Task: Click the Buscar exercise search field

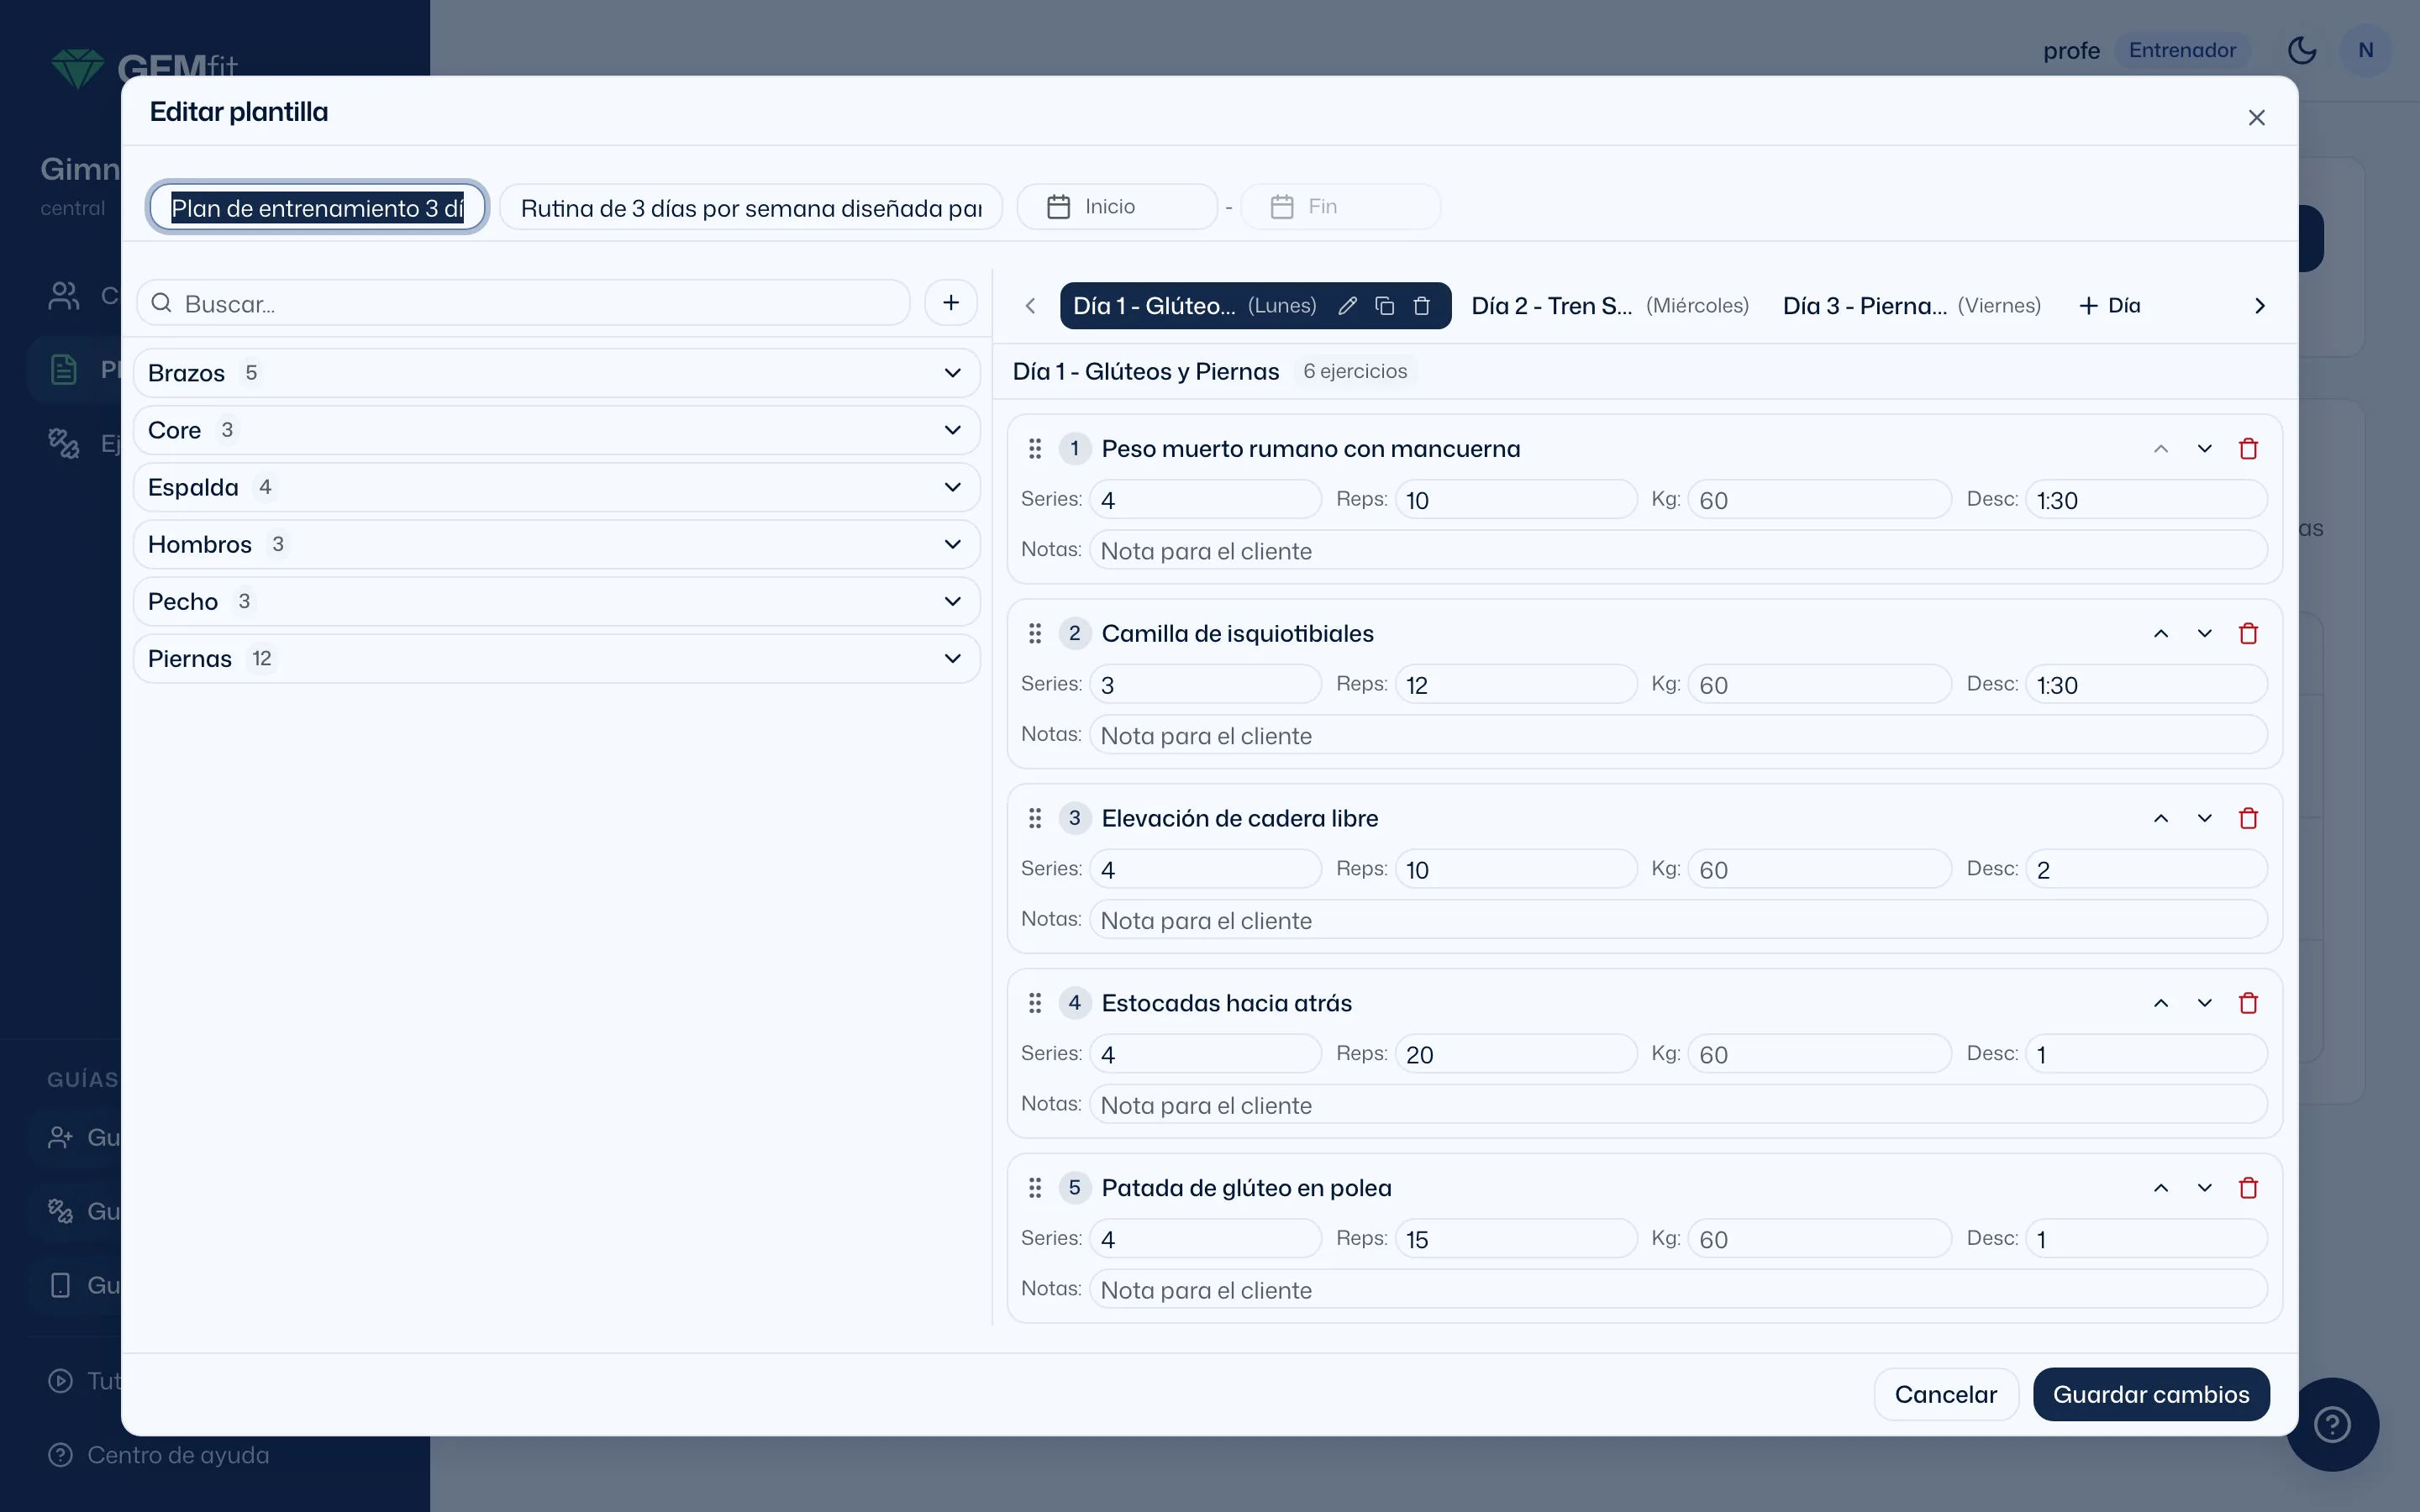Action: click(523, 303)
